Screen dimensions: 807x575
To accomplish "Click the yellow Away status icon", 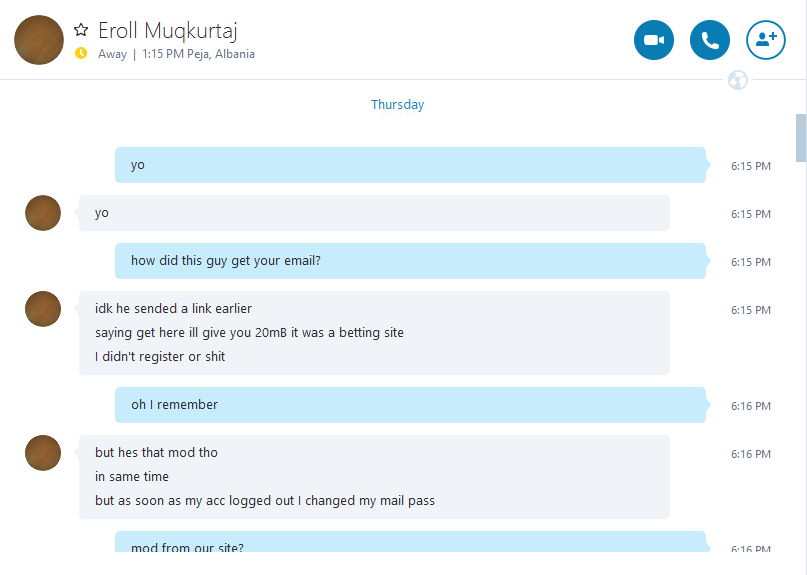I will (x=81, y=53).
